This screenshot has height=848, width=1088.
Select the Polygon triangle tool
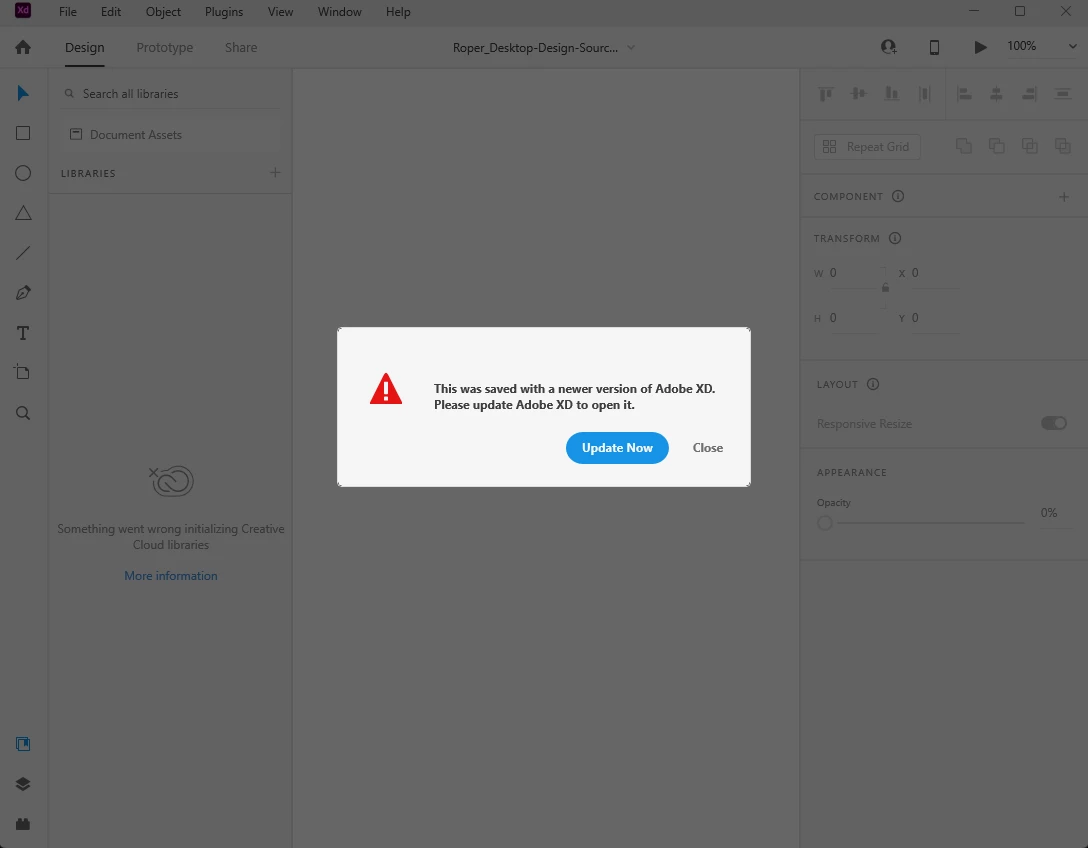pos(23,213)
